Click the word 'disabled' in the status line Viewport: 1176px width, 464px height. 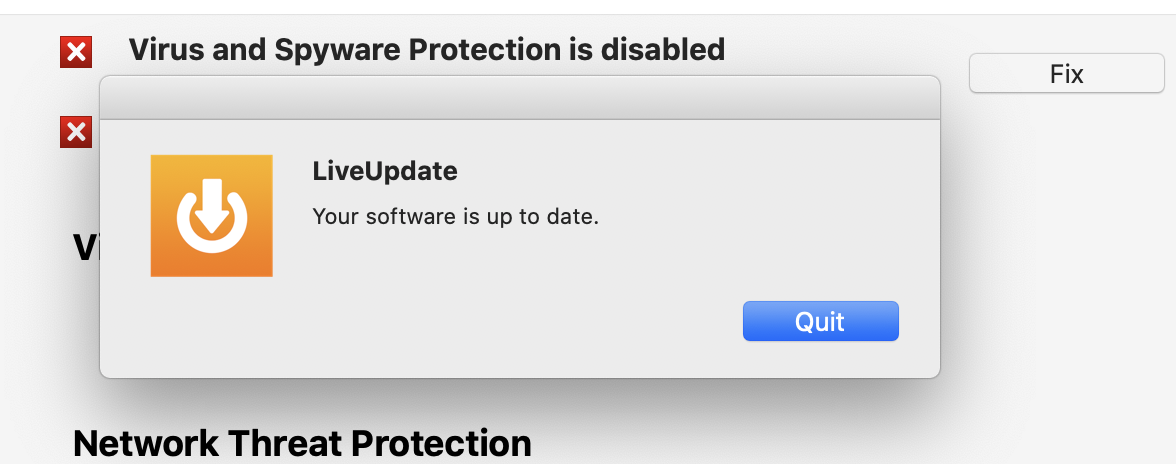pyautogui.click(x=662, y=48)
